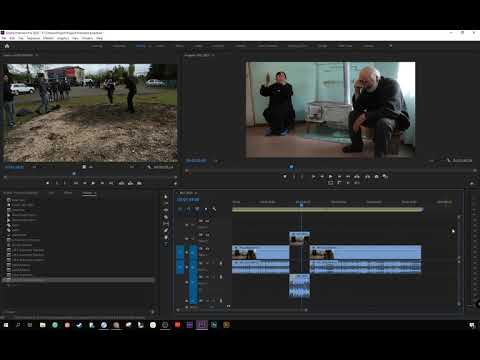Select the Selection tool in tools panel
The height and width of the screenshot is (360, 480).
[x=166, y=196]
